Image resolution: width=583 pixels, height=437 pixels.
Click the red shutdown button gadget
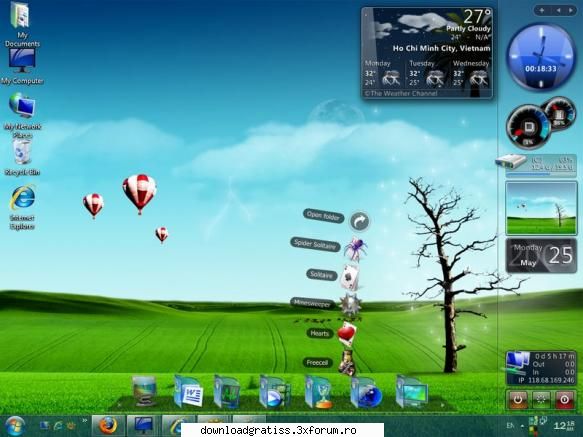tap(564, 400)
